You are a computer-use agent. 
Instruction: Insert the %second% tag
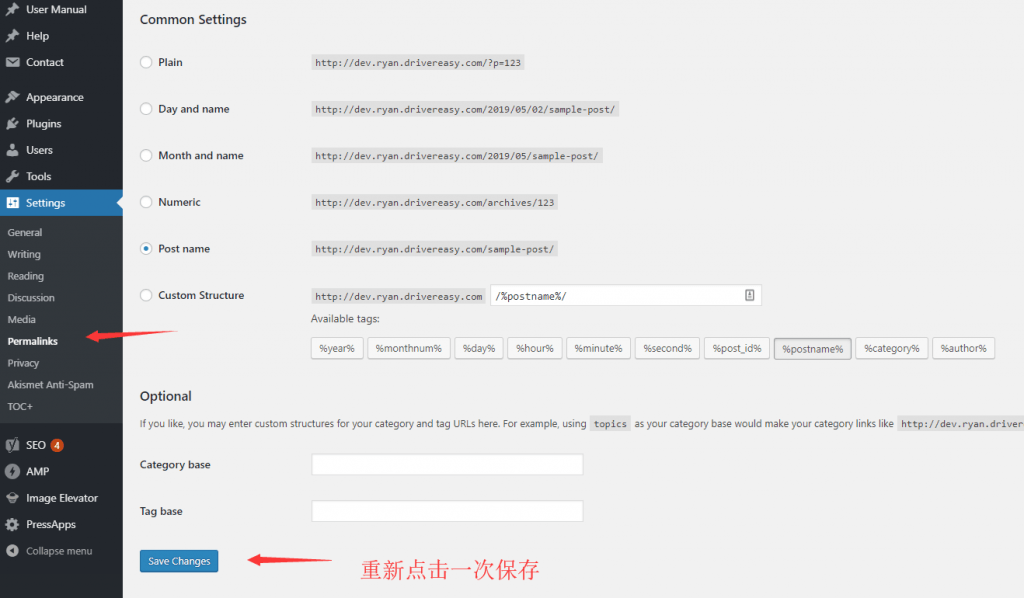pos(667,349)
